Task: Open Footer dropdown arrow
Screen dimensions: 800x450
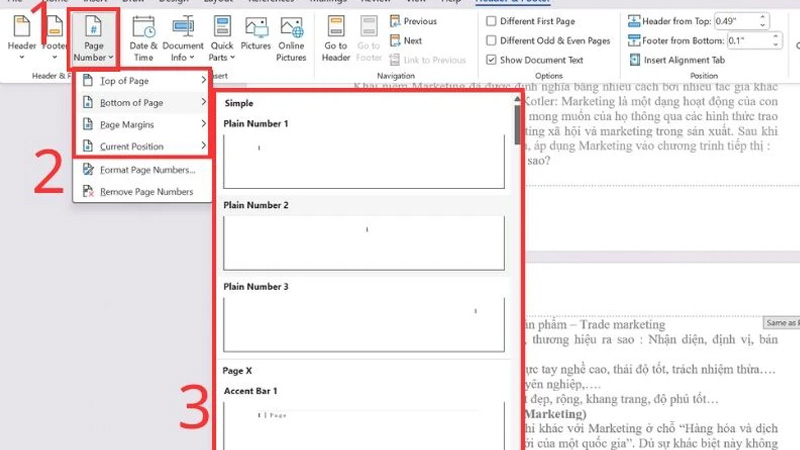Action: [54, 57]
